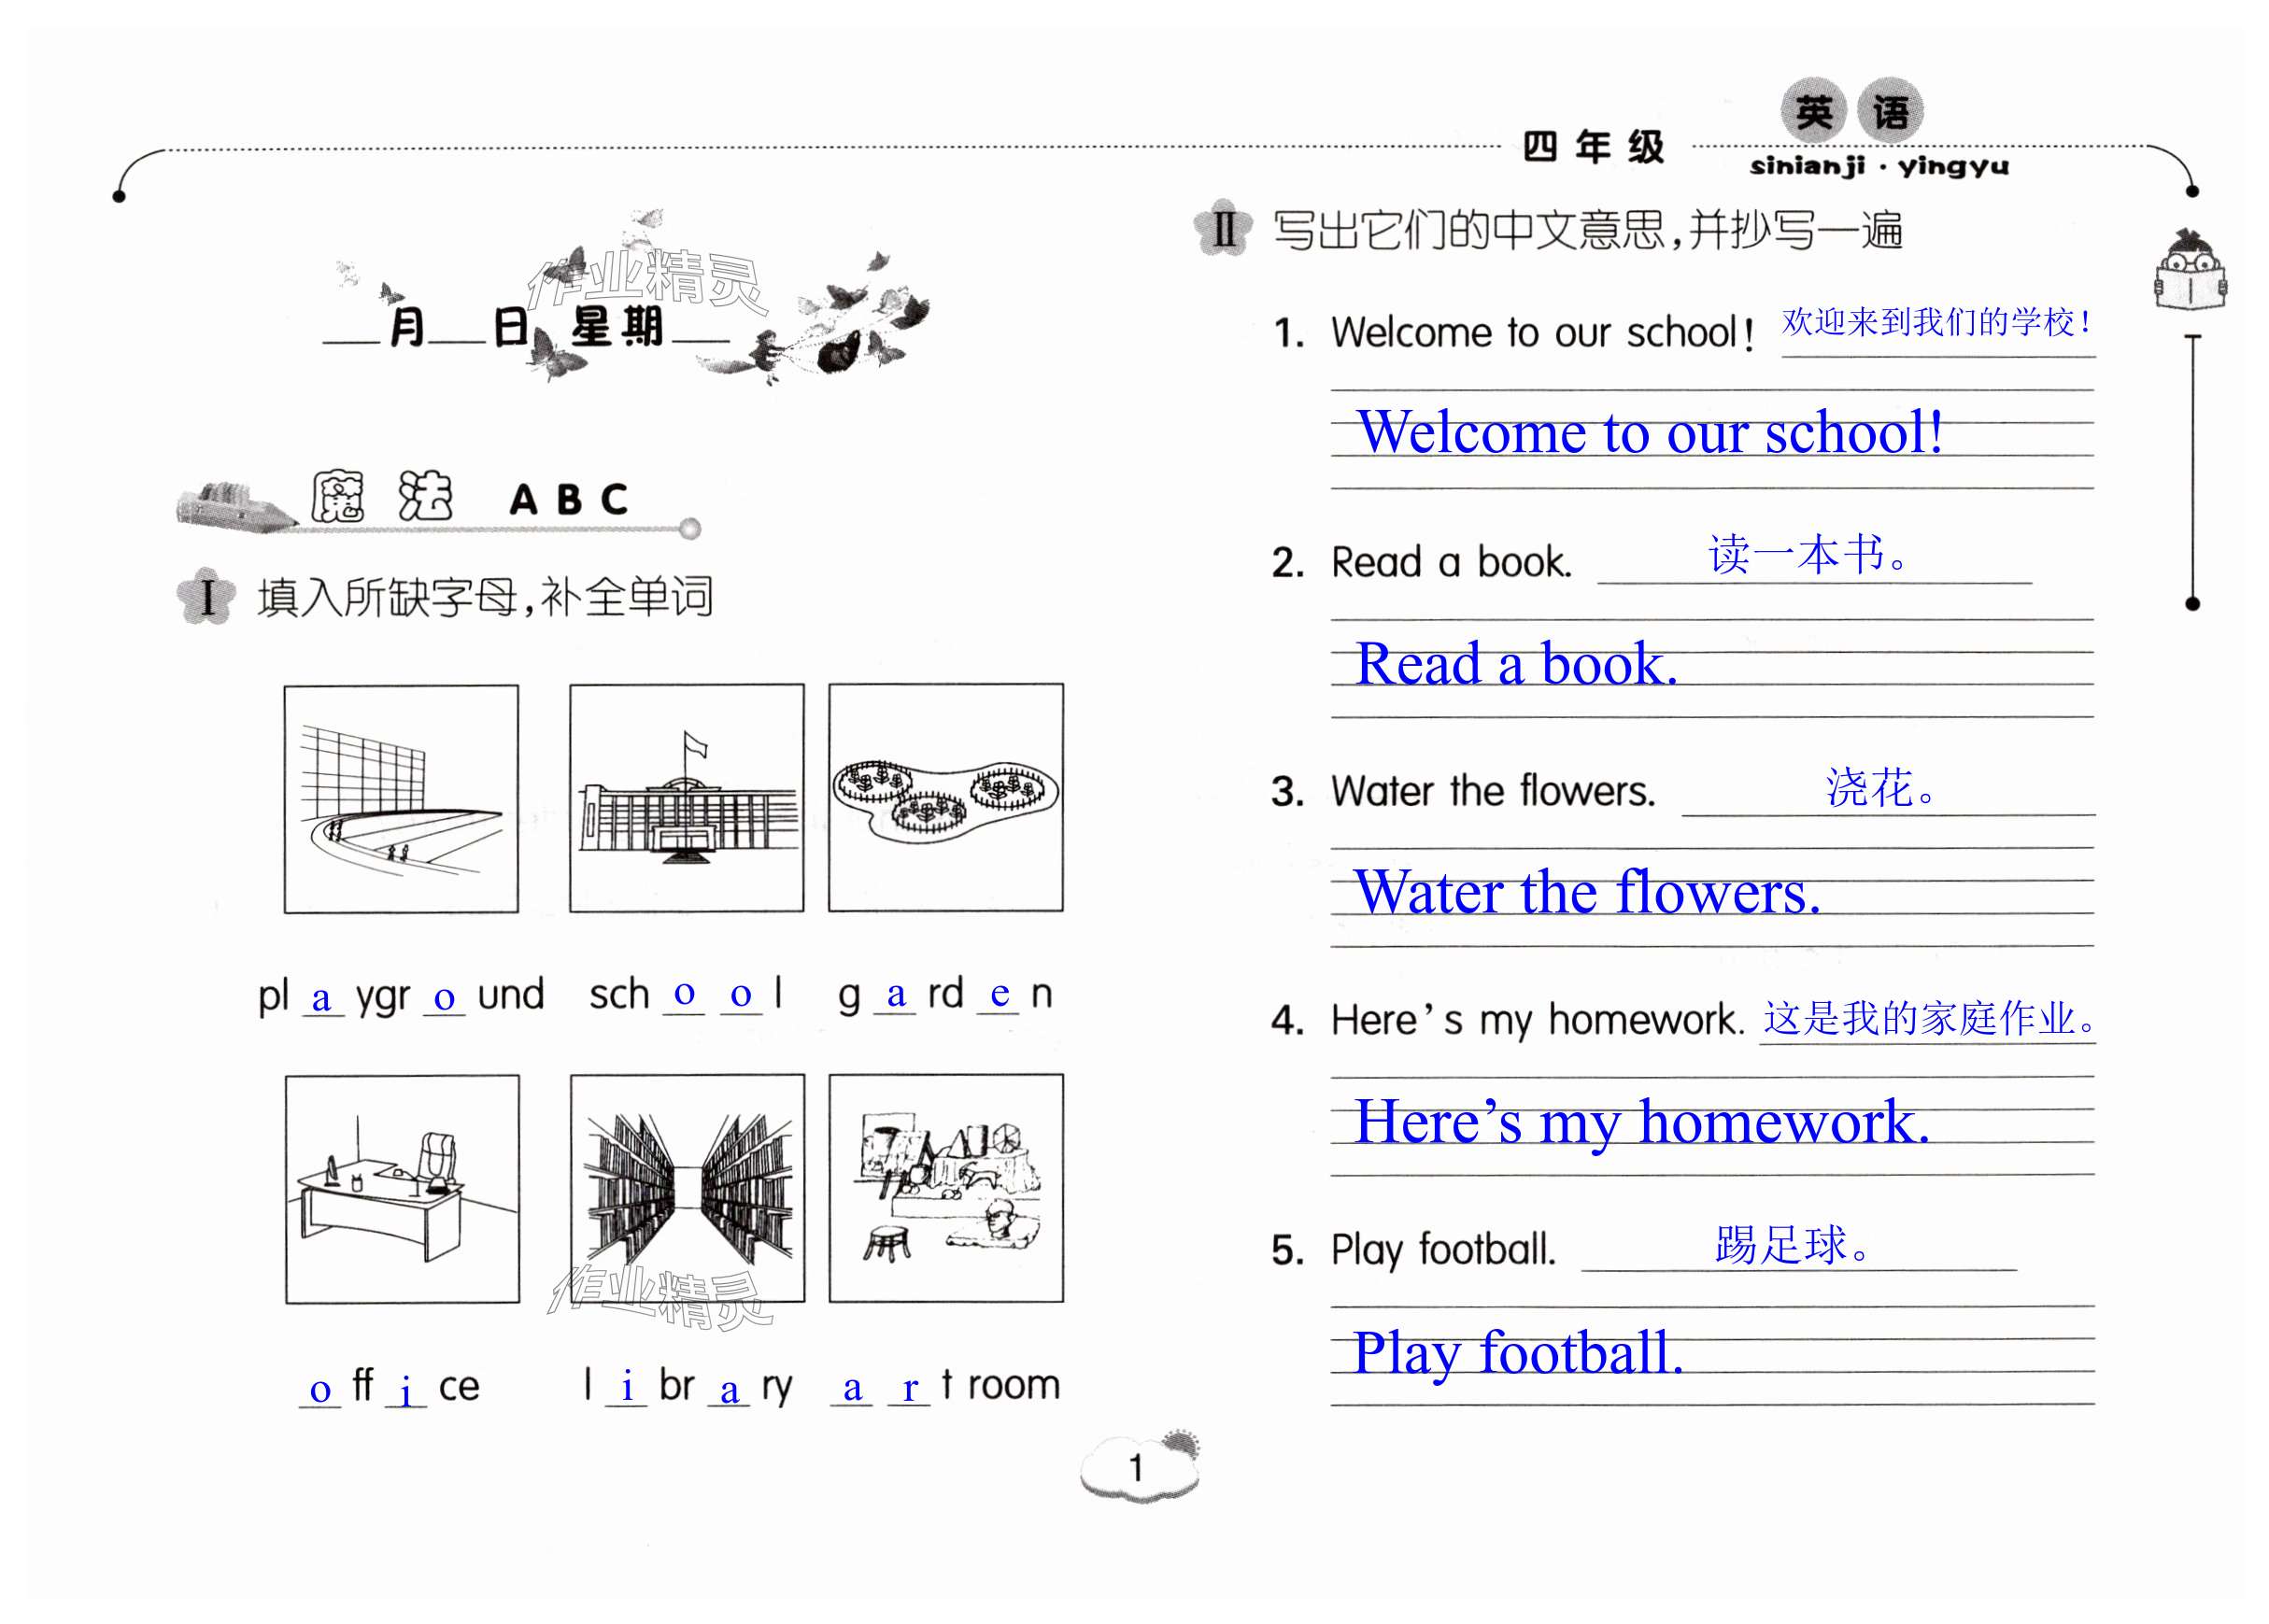
Task: Click the blue text Play football.
Action: point(1517,1352)
